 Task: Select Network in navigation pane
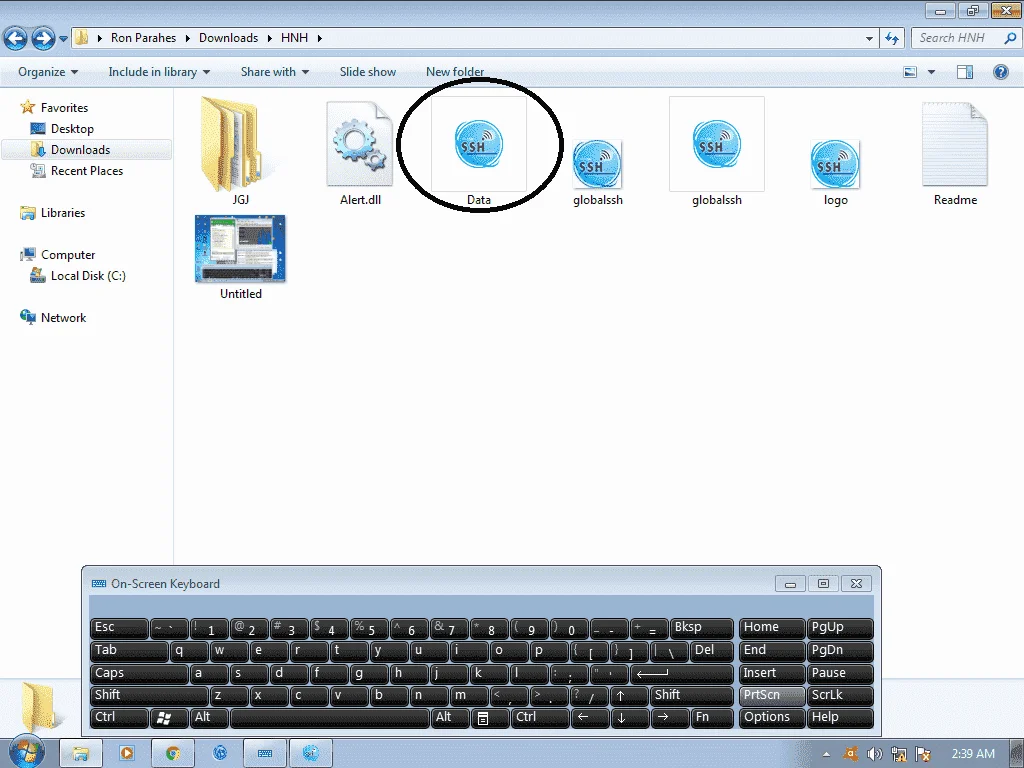tap(63, 317)
